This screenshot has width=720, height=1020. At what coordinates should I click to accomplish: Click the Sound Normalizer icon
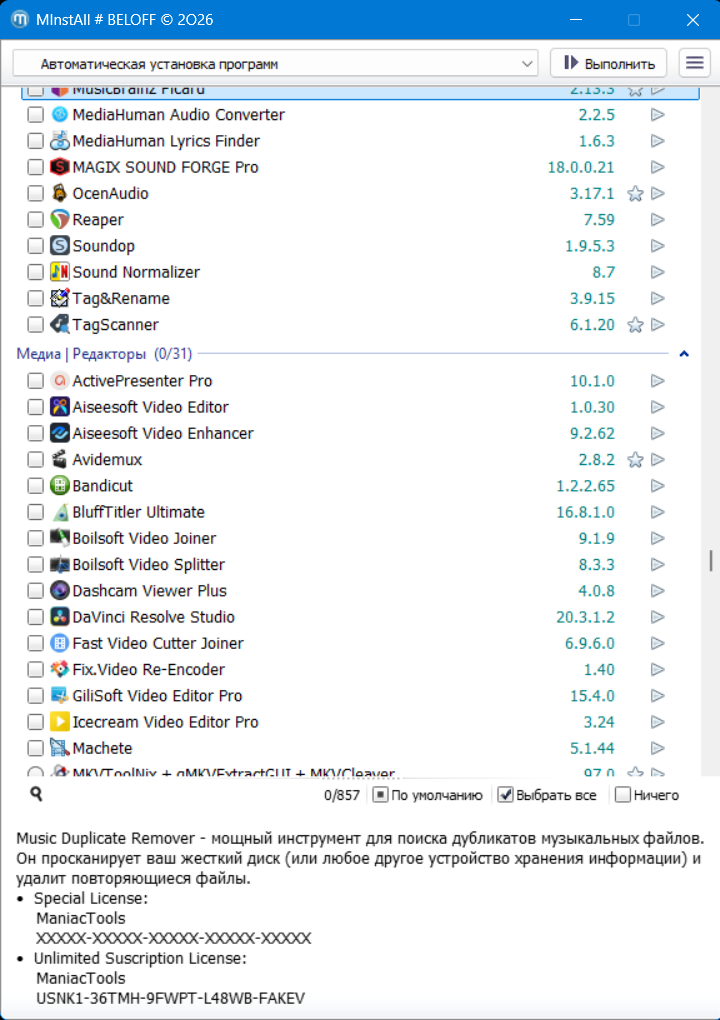coord(59,272)
